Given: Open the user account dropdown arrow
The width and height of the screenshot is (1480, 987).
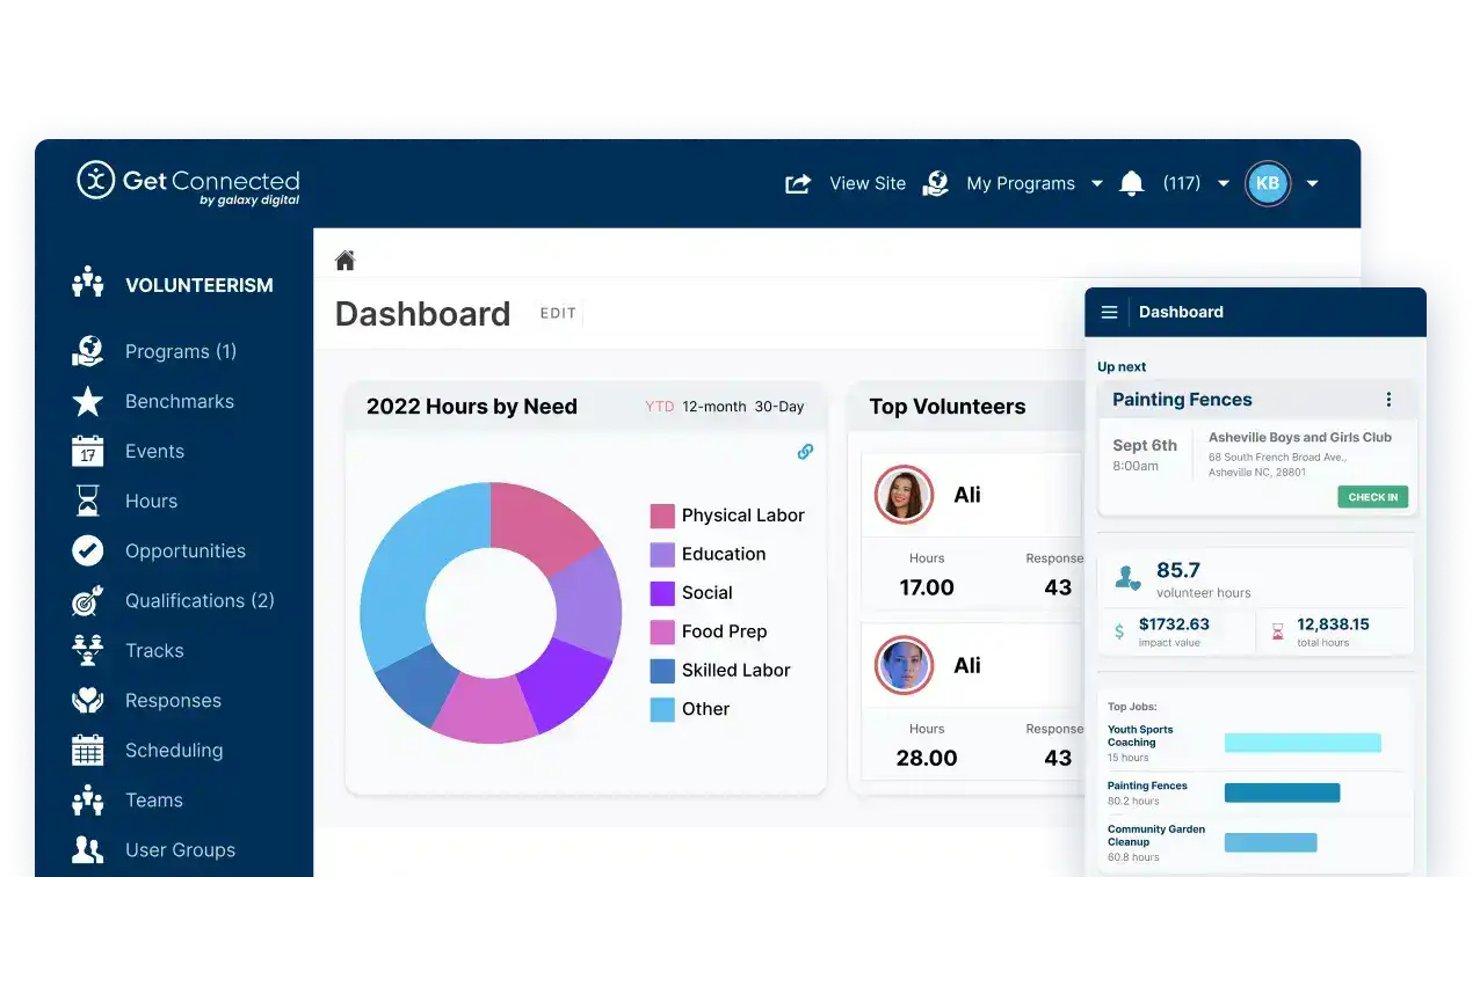Looking at the screenshot, I should pyautogui.click(x=1312, y=184).
